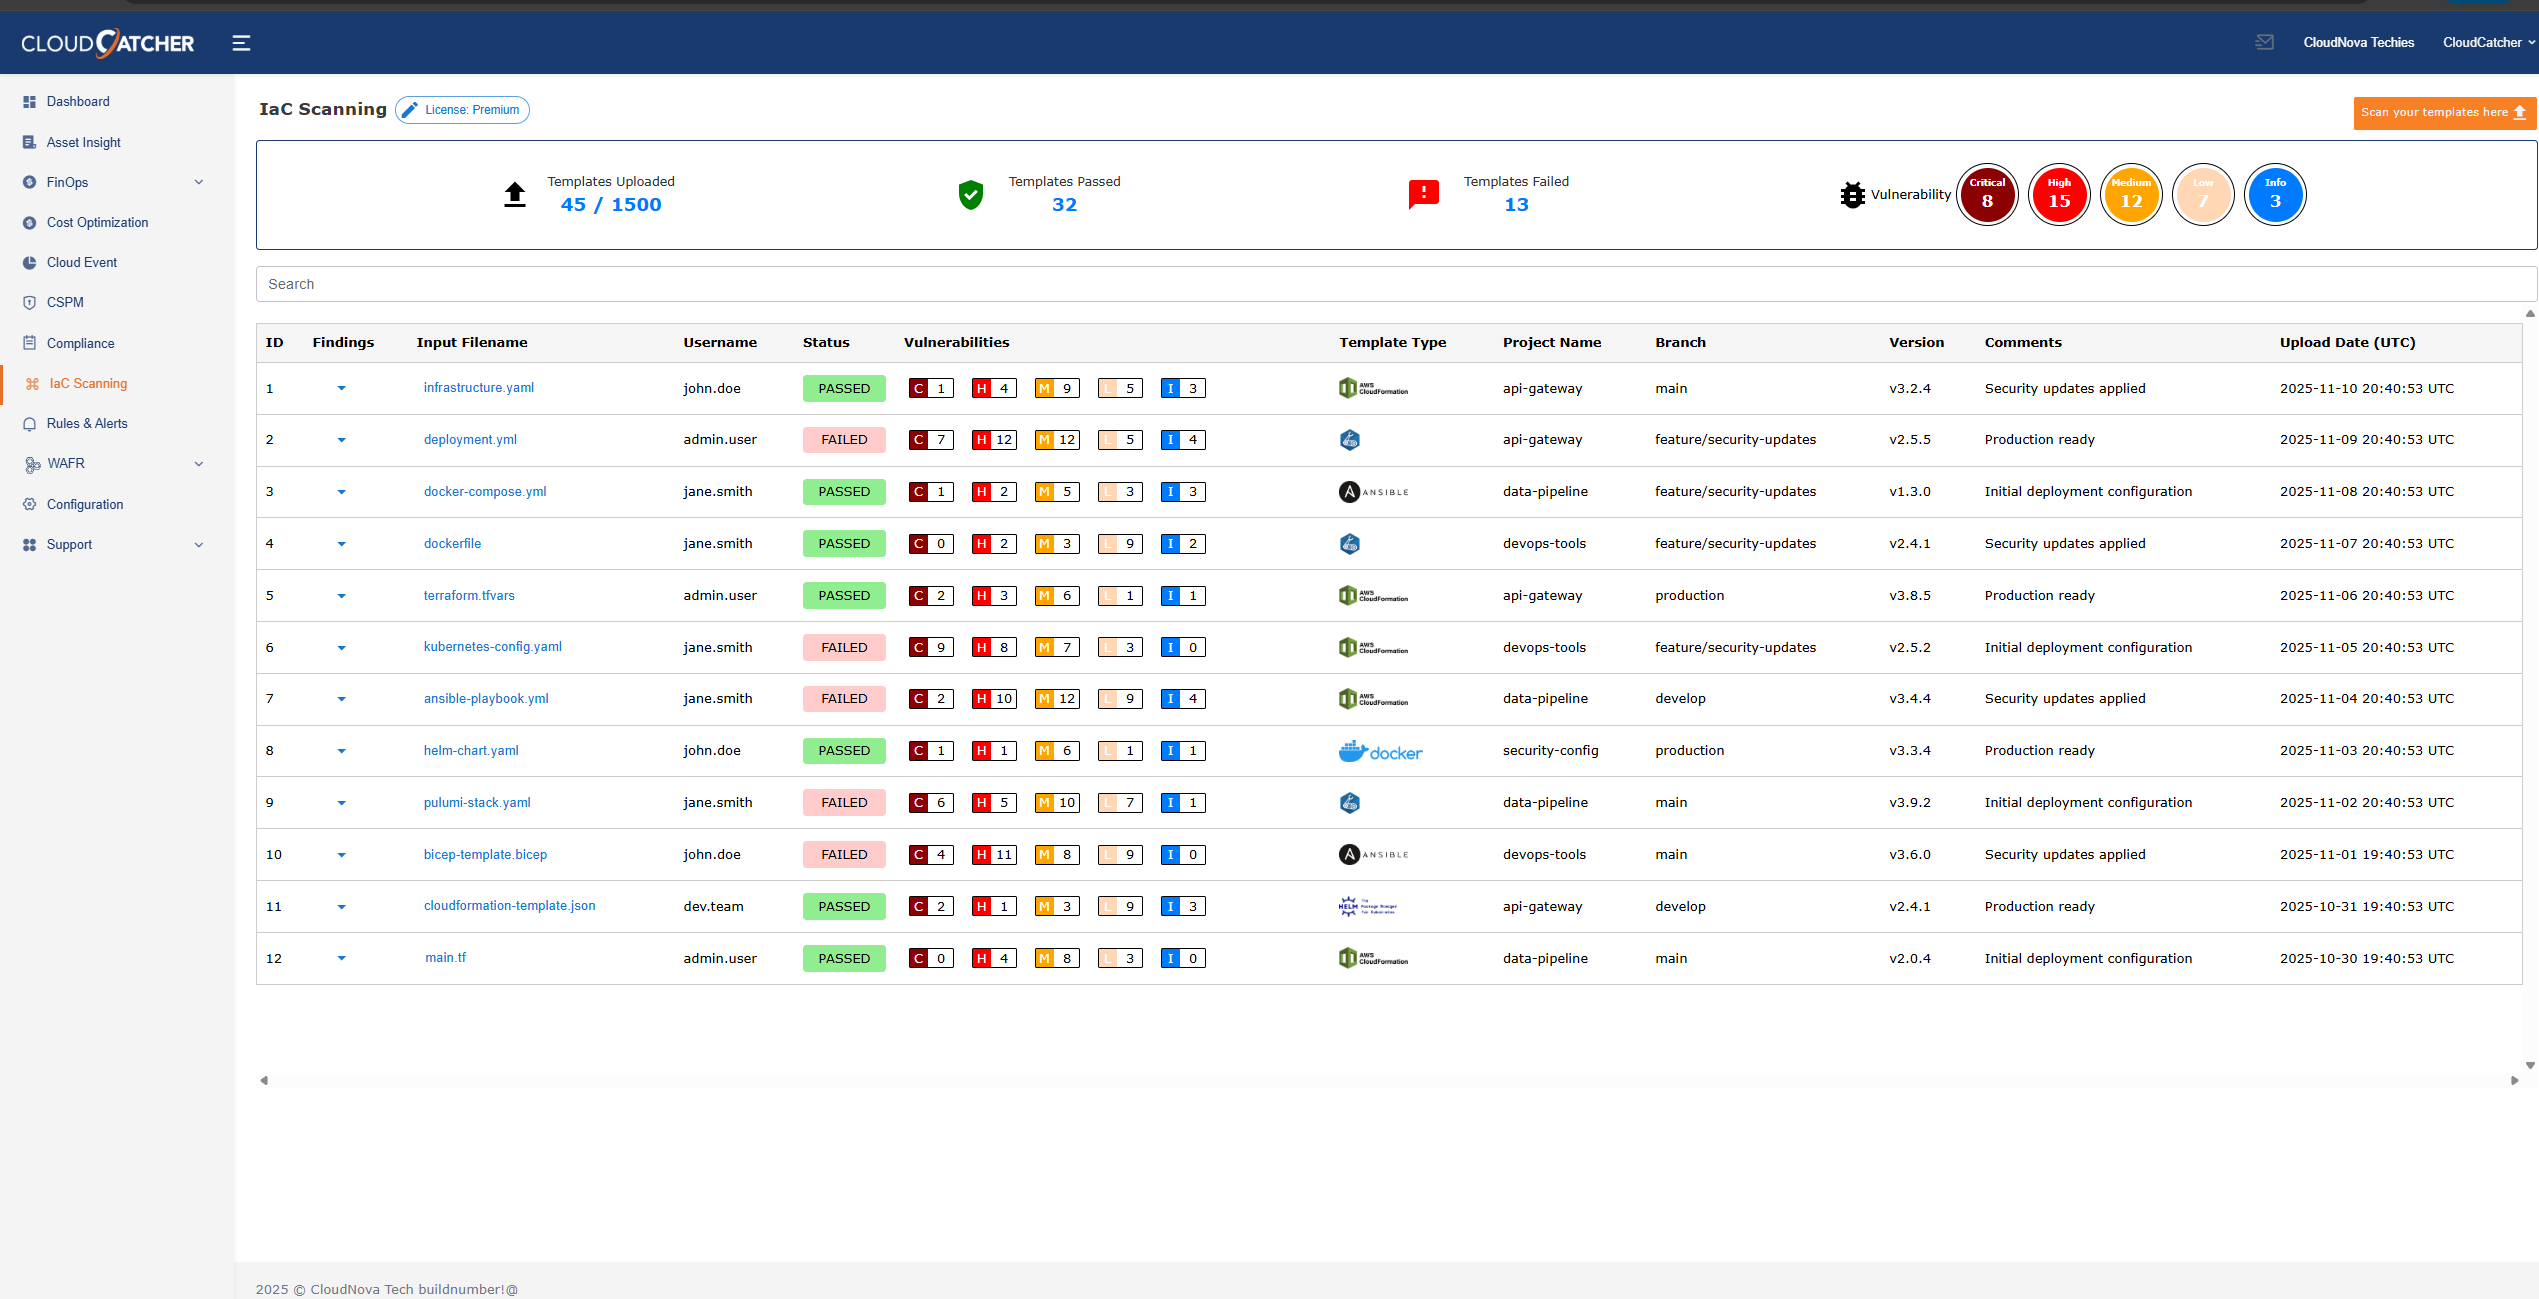Click the CSPM shield icon in sidebar

pos(29,303)
